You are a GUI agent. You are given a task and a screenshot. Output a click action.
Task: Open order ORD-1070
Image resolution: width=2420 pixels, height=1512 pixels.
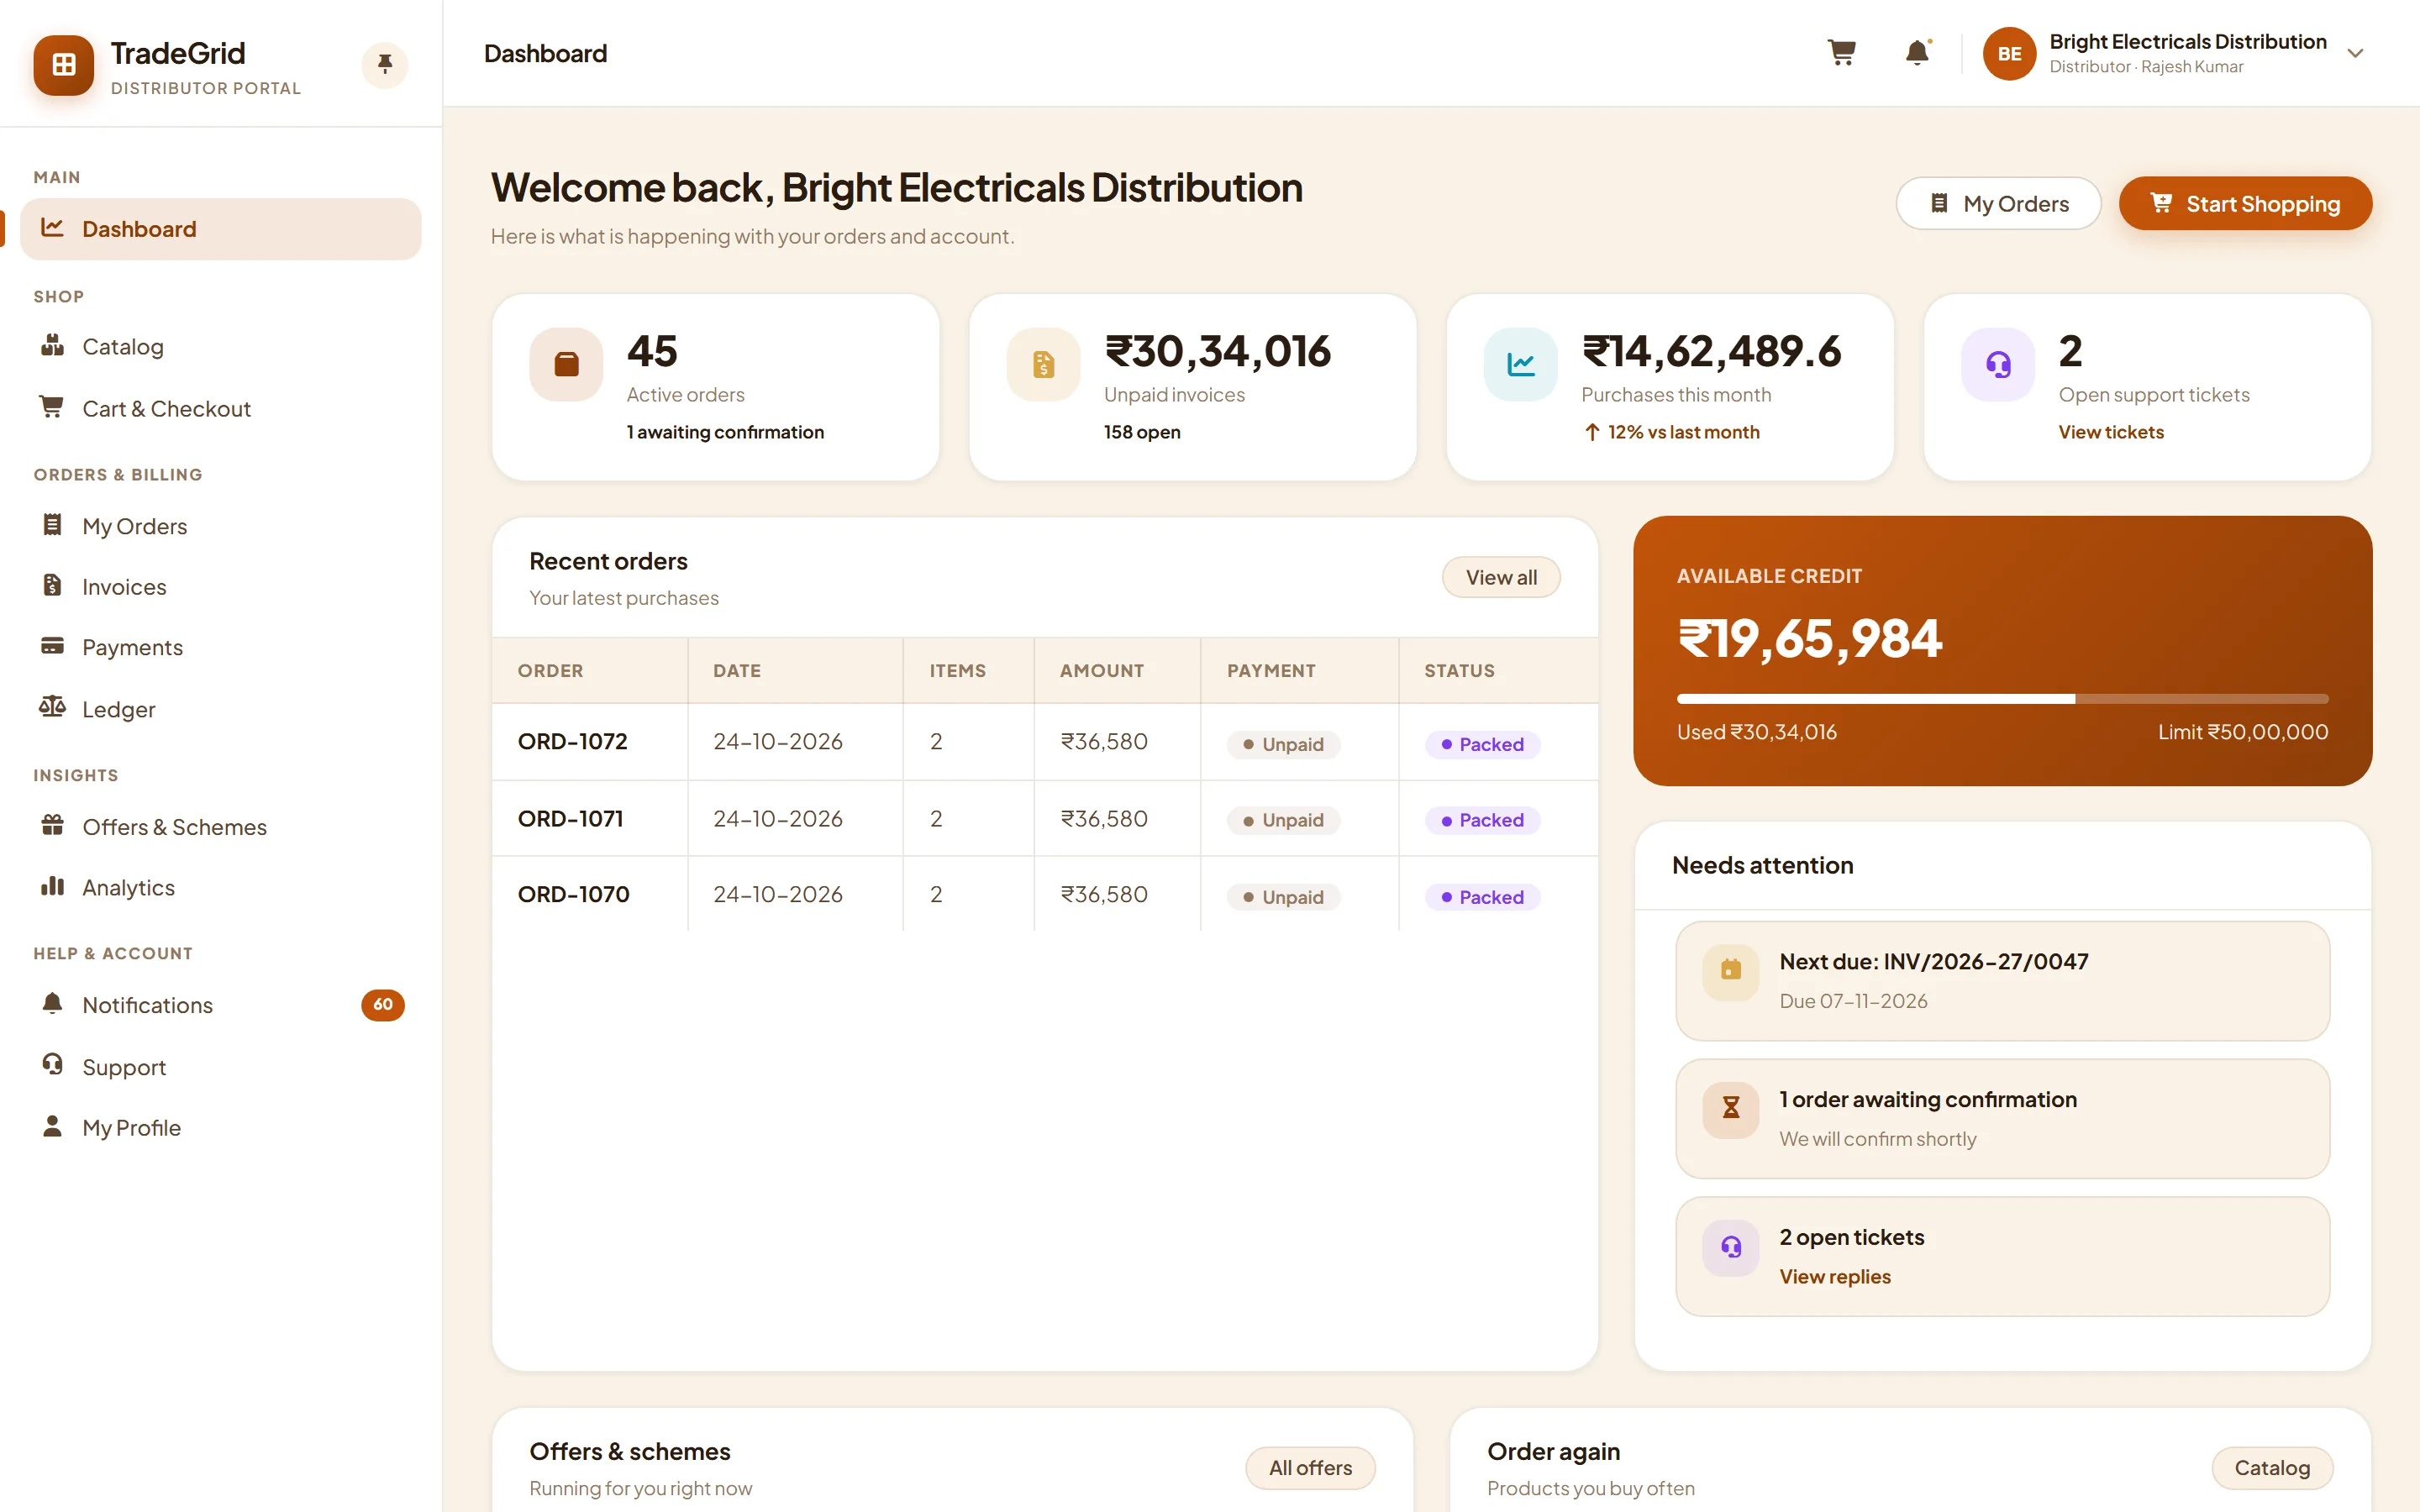click(573, 894)
